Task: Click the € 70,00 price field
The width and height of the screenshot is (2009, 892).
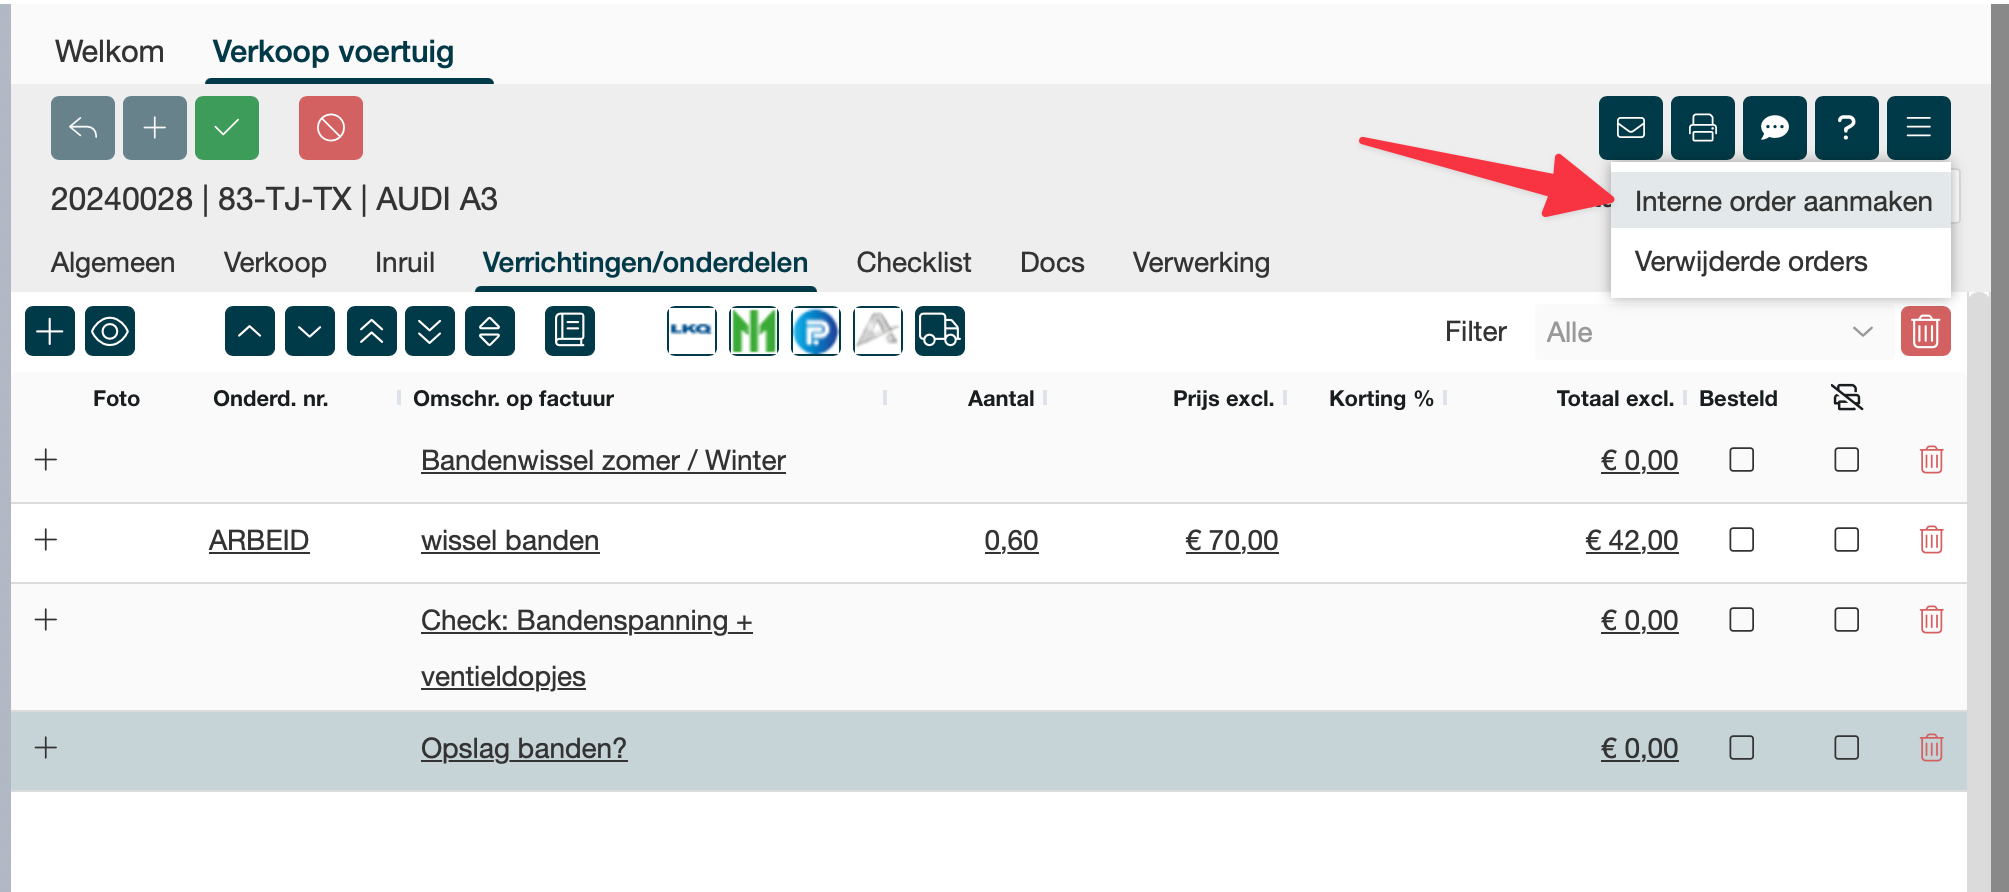Action: [x=1231, y=540]
